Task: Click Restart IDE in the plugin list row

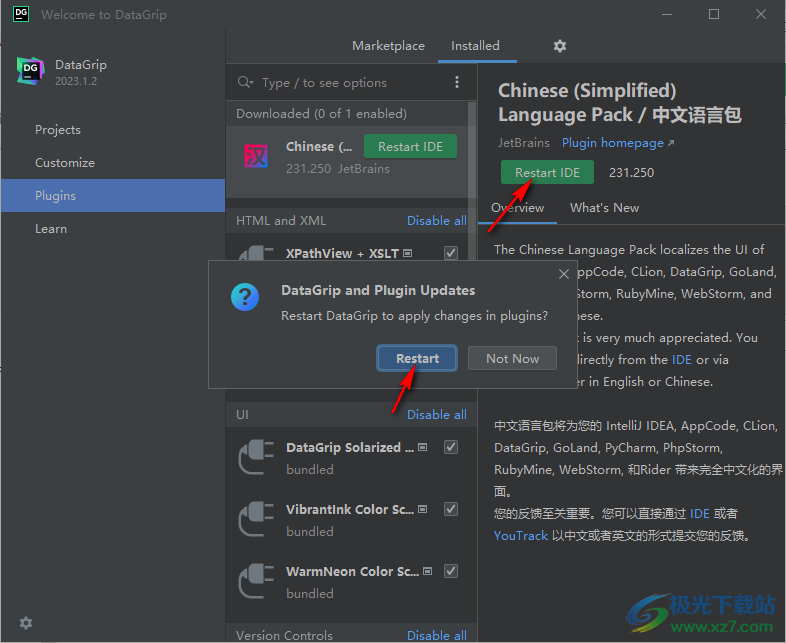Action: (x=410, y=146)
